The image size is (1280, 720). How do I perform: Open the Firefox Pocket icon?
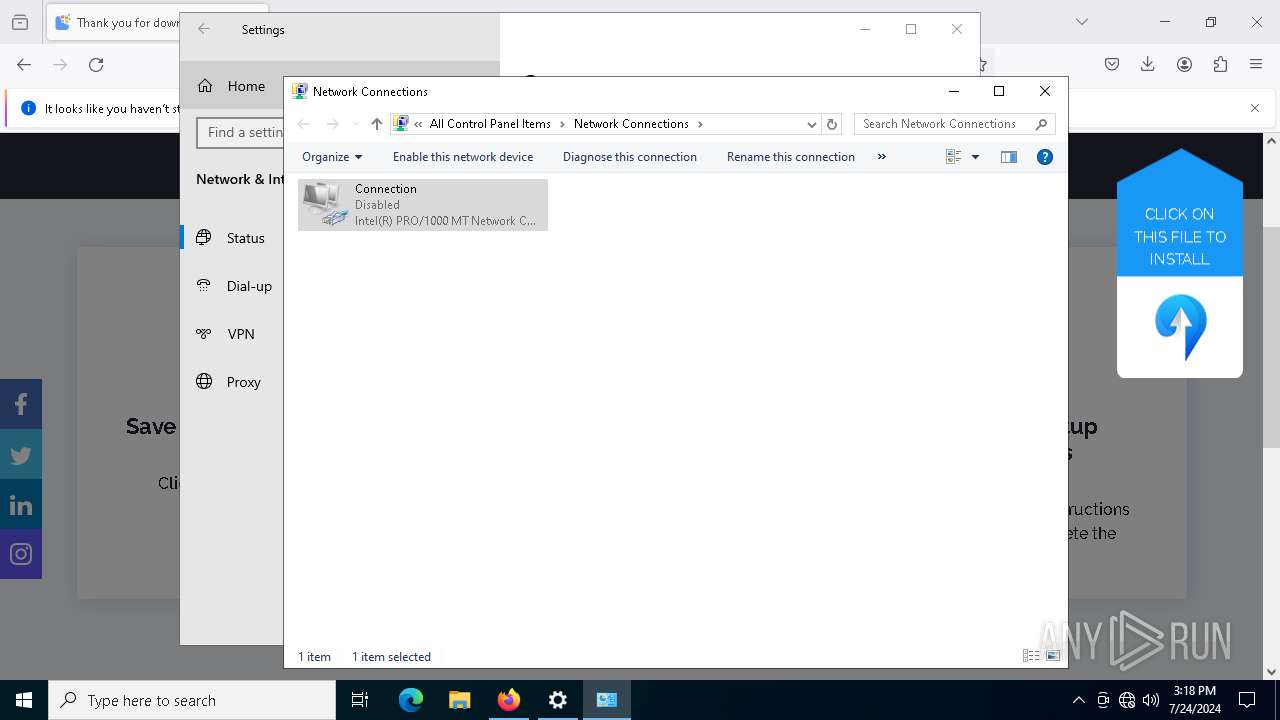pyautogui.click(x=1112, y=64)
